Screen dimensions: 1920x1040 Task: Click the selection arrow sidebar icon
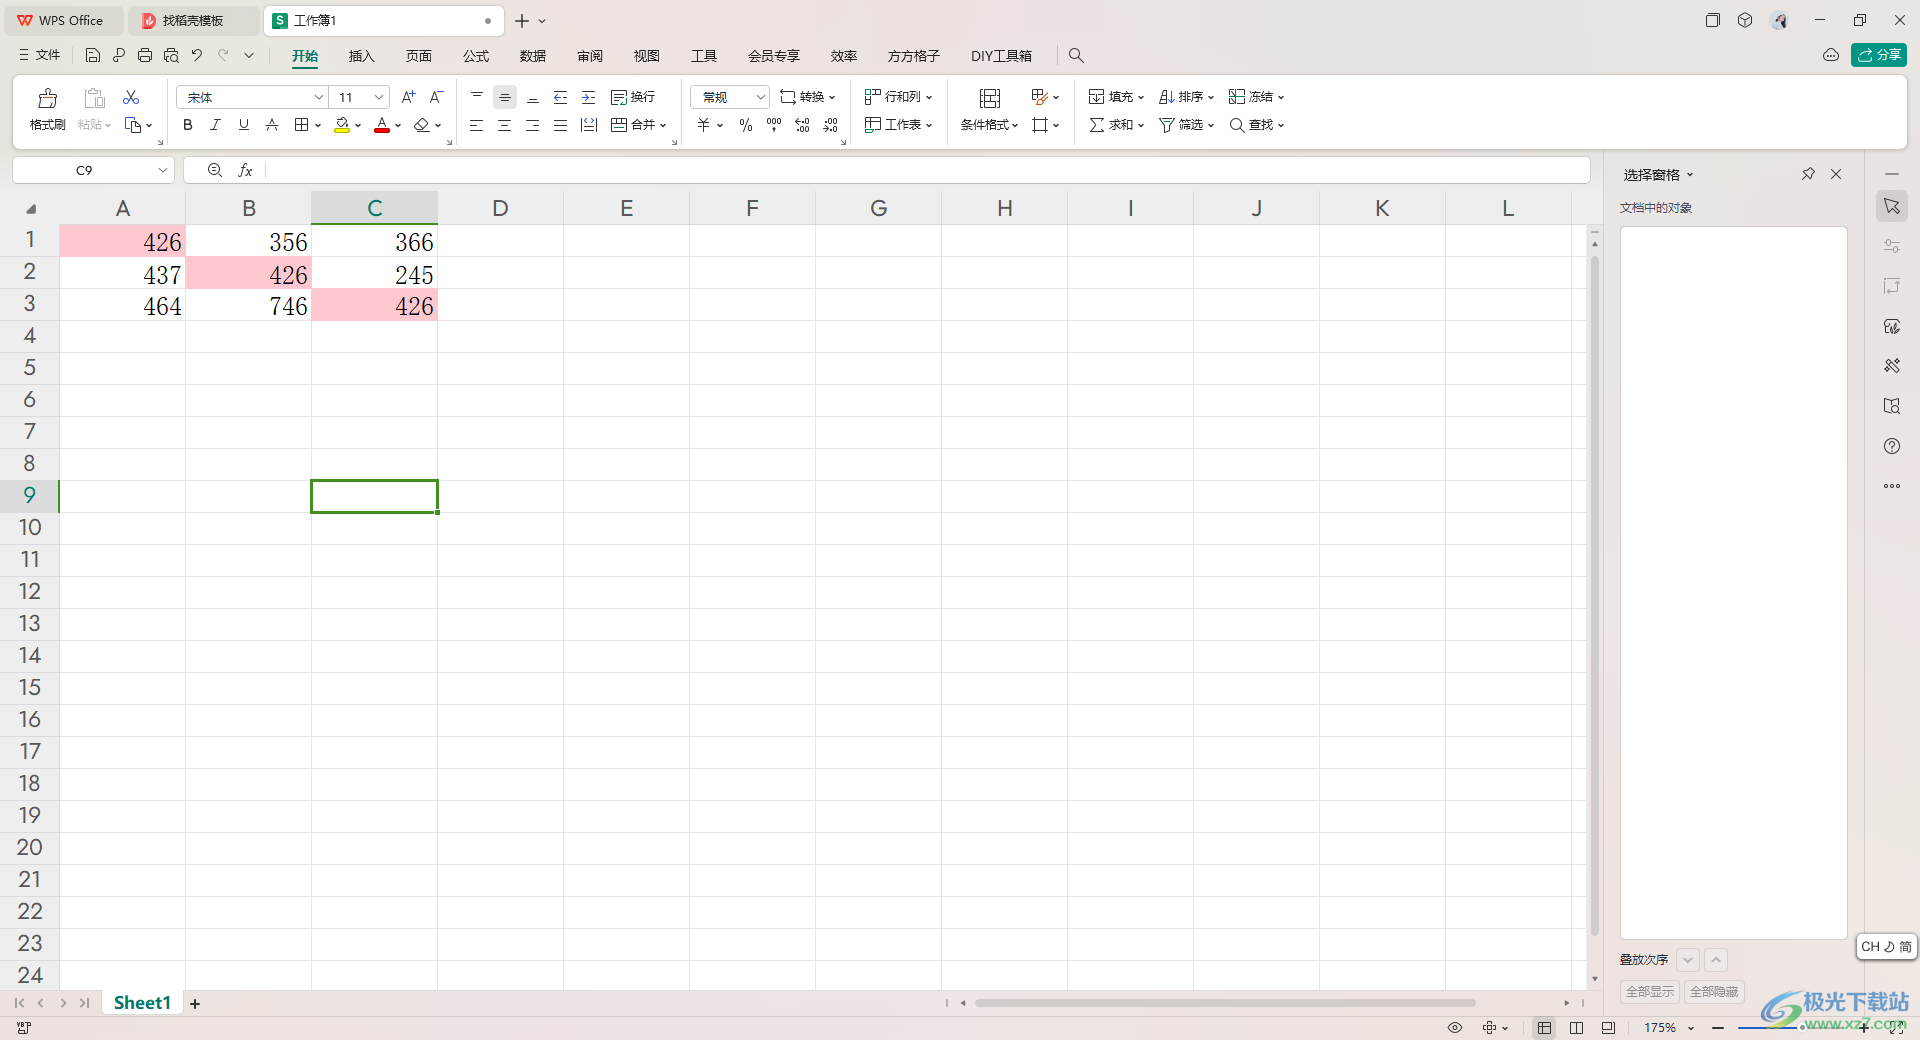point(1892,206)
